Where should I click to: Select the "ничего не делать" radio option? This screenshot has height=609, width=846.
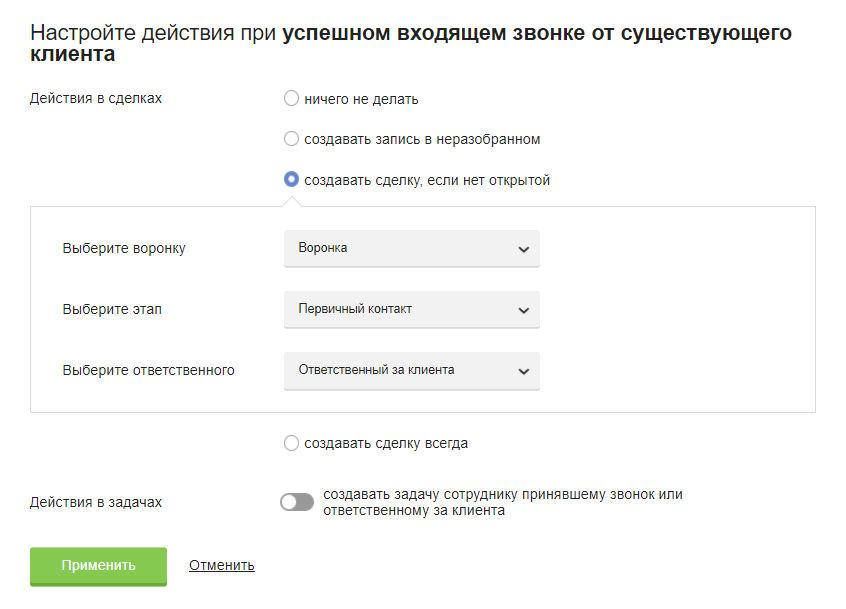(x=292, y=99)
